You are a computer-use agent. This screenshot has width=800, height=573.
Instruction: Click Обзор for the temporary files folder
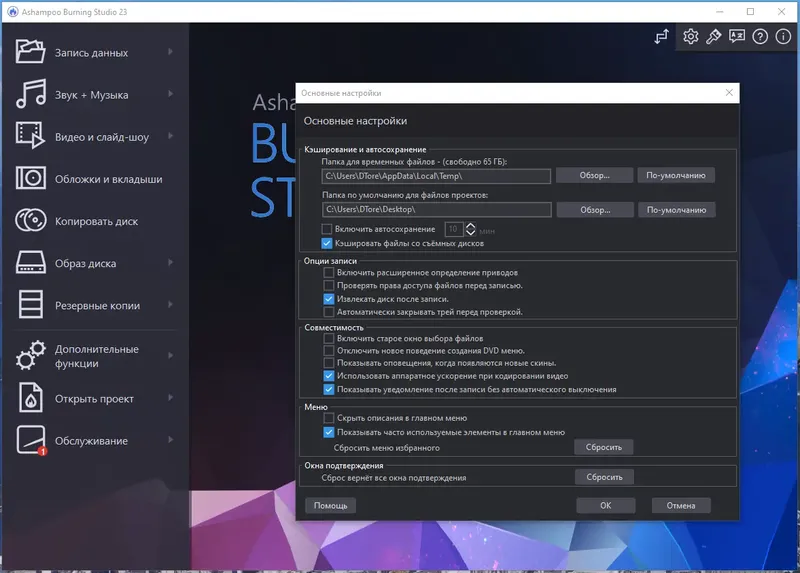pyautogui.click(x=594, y=175)
